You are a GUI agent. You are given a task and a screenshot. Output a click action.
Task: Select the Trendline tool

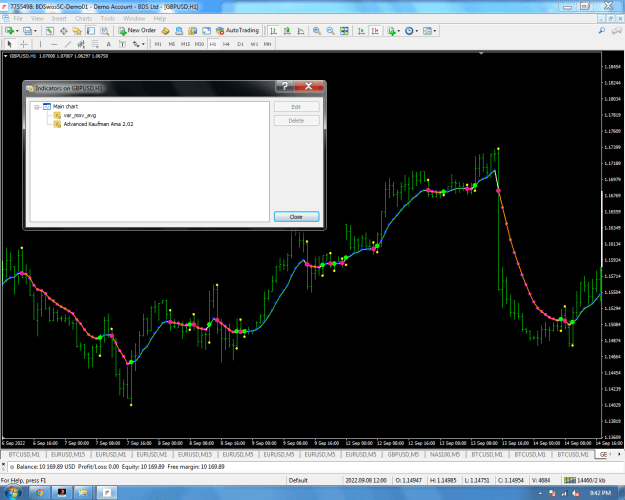pyautogui.click(x=68, y=44)
